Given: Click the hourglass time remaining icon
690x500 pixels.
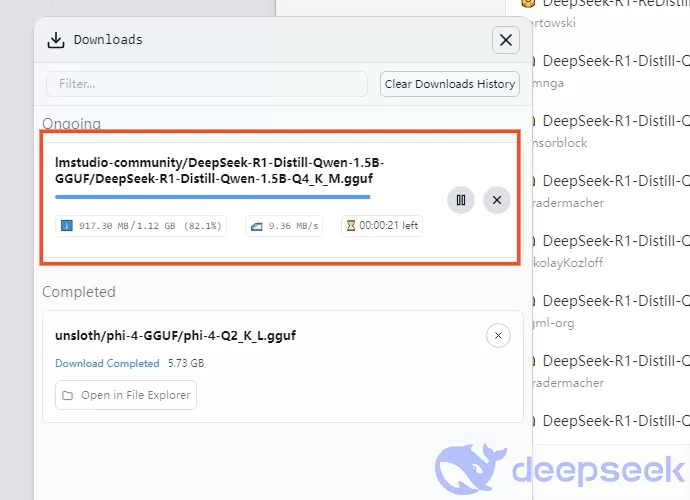Looking at the screenshot, I should (x=351, y=226).
